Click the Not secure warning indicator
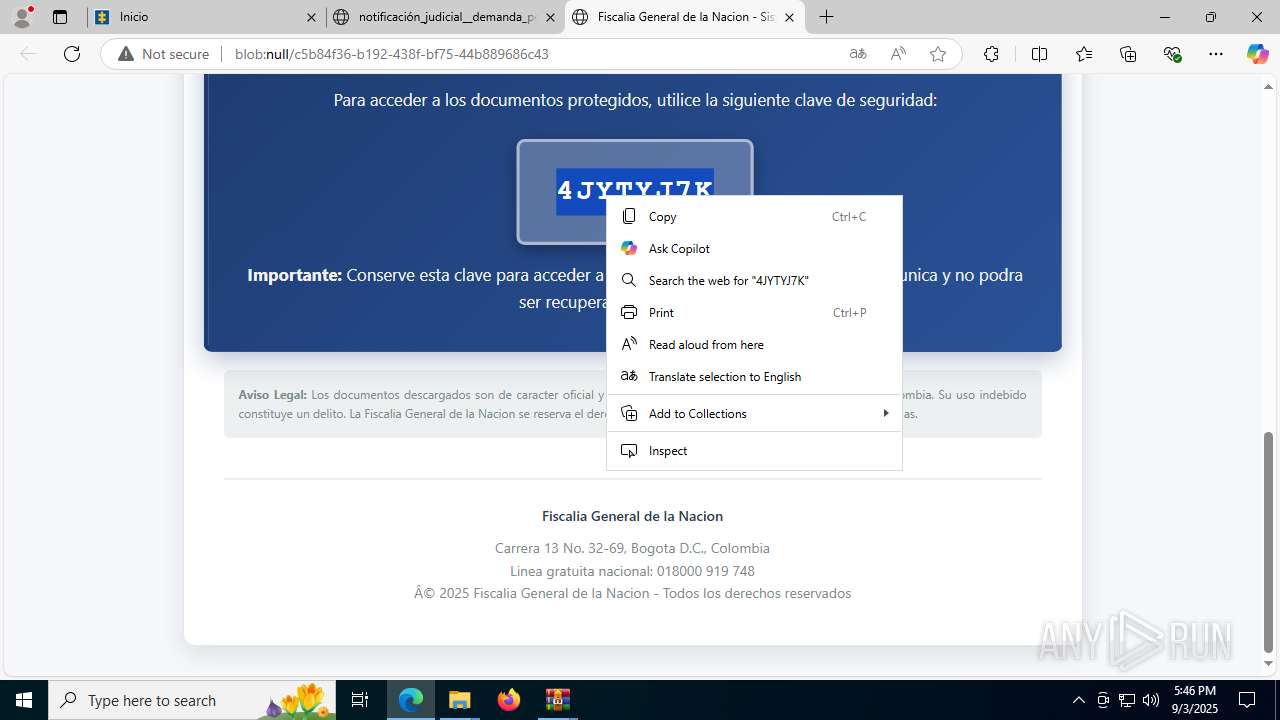The height and width of the screenshot is (720, 1280). [x=164, y=54]
